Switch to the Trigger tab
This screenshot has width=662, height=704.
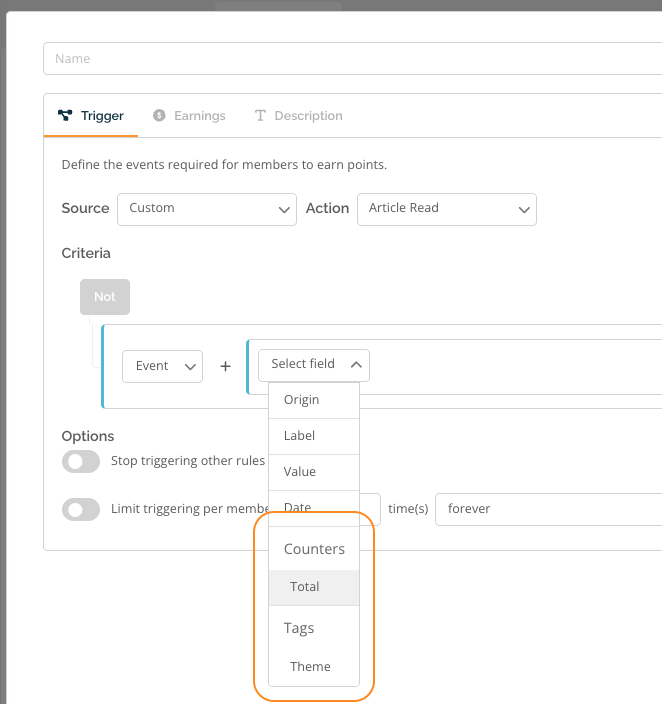[x=91, y=116]
